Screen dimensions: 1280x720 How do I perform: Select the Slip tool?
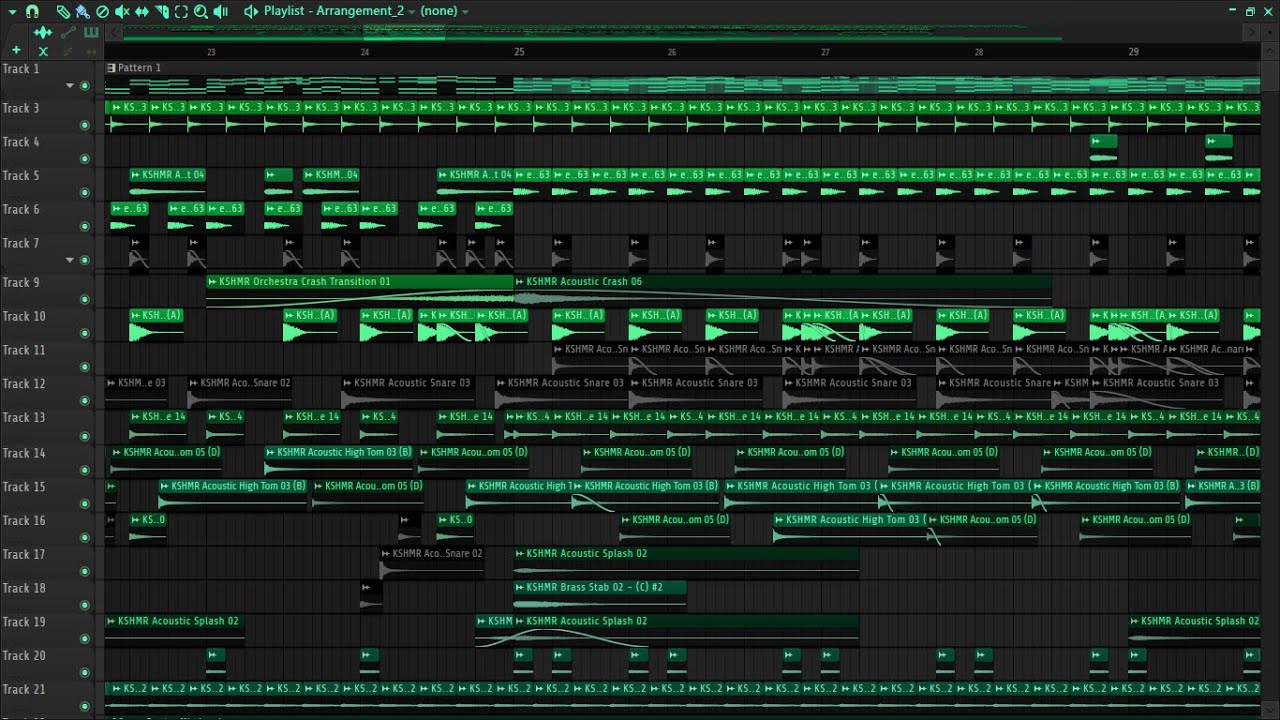point(141,12)
